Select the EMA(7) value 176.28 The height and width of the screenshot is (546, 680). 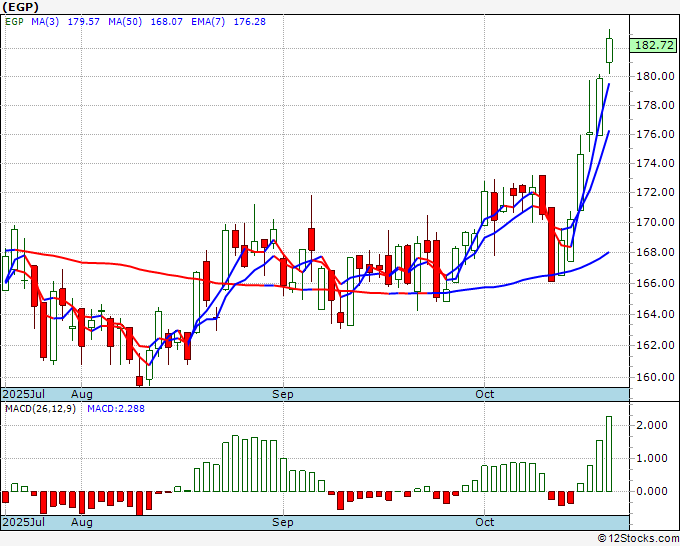click(249, 22)
